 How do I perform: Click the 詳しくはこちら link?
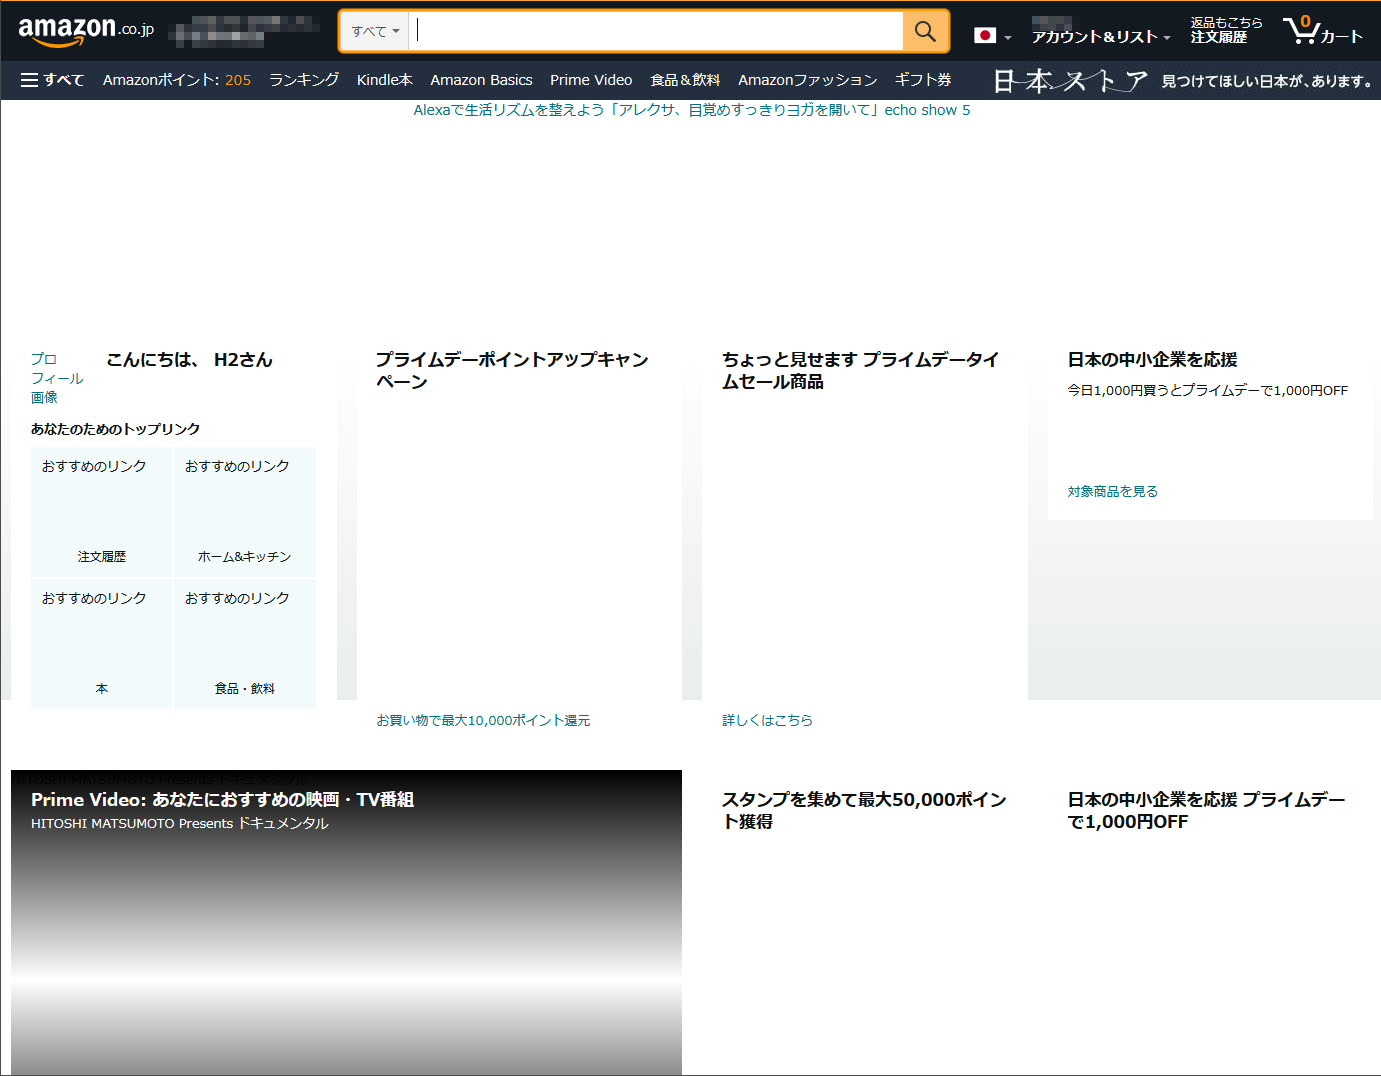[x=767, y=720]
